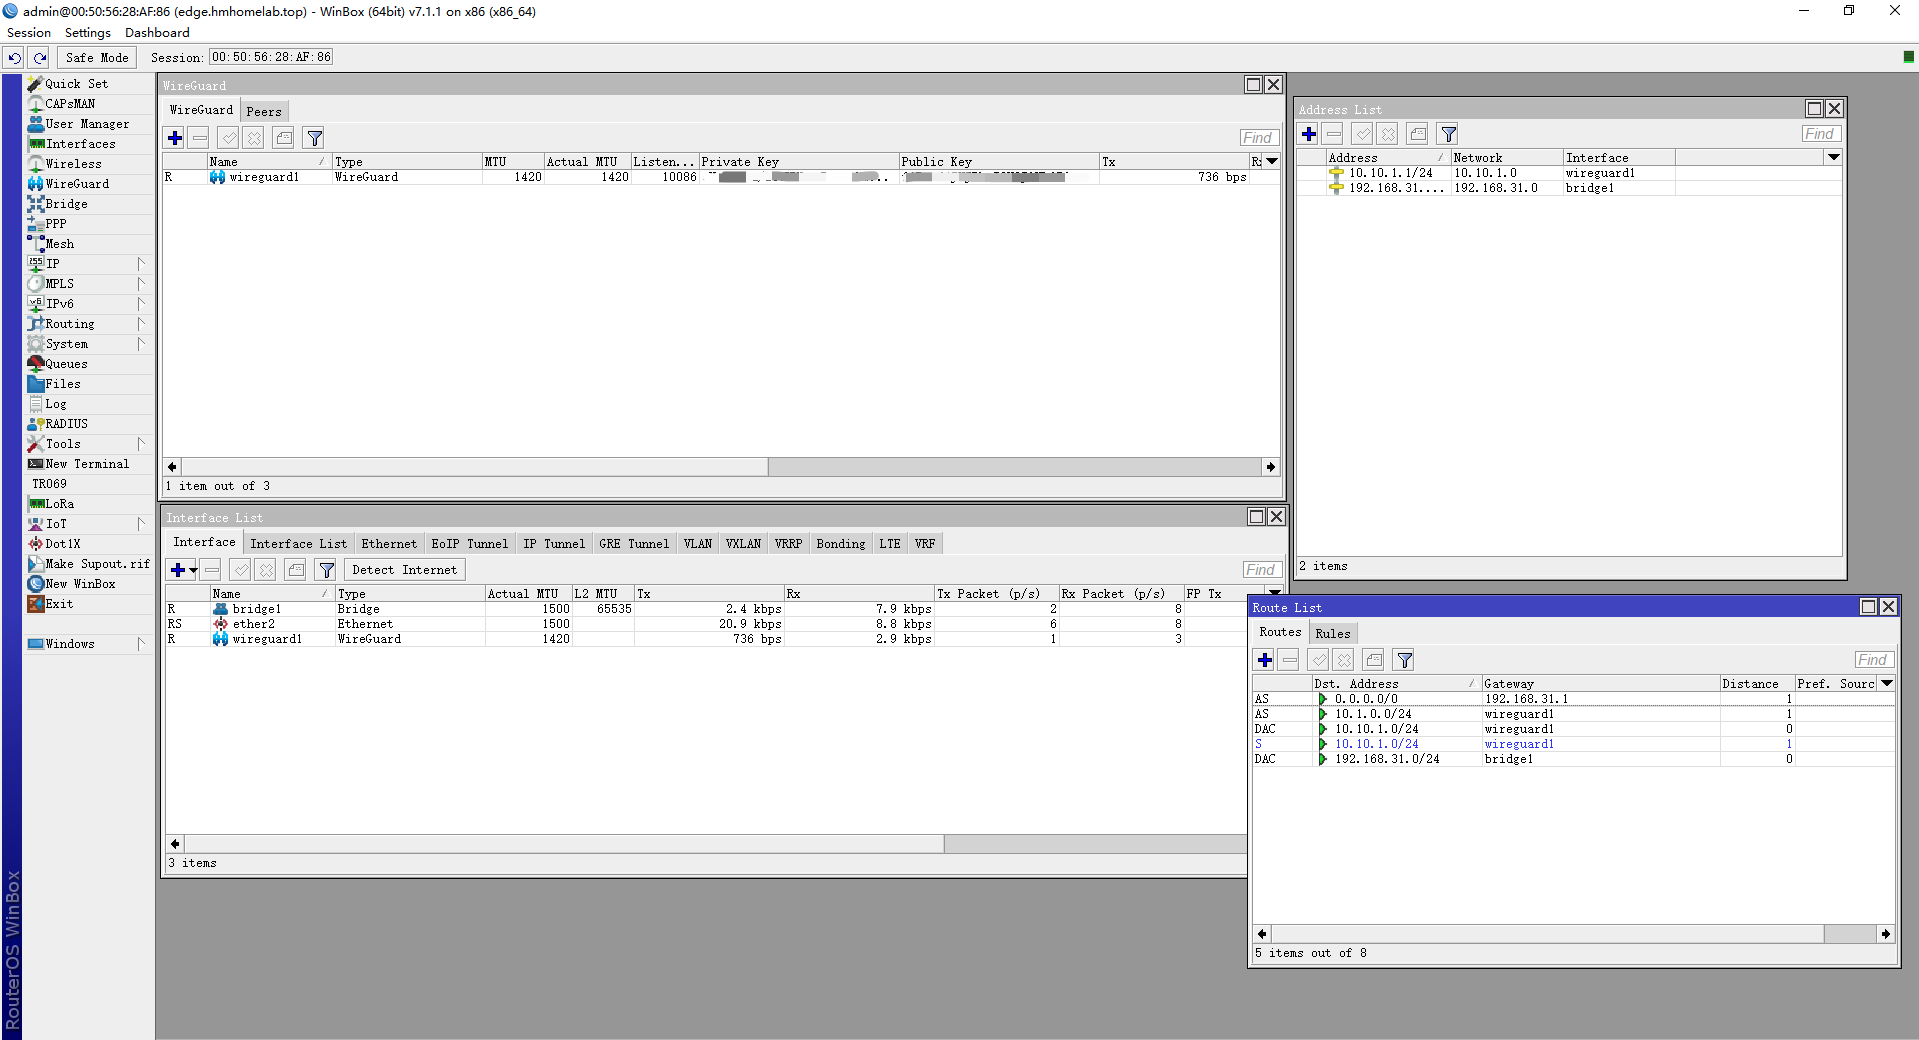Open add dropdown arrow in Interface List toolbar

[193, 570]
